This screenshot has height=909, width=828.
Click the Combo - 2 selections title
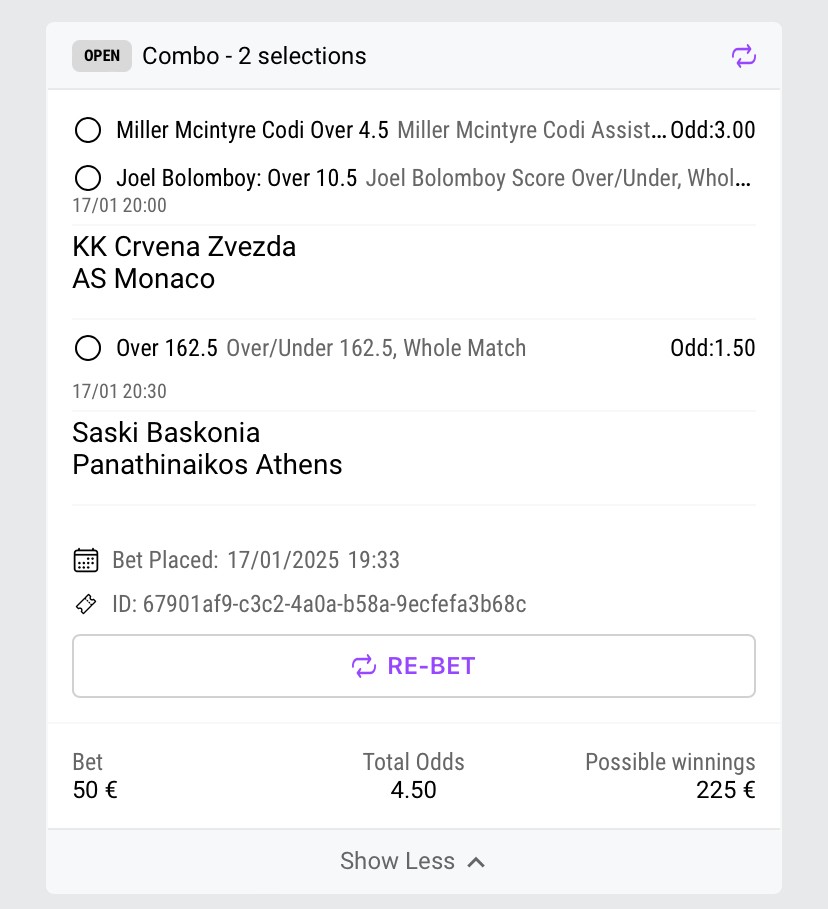[254, 56]
